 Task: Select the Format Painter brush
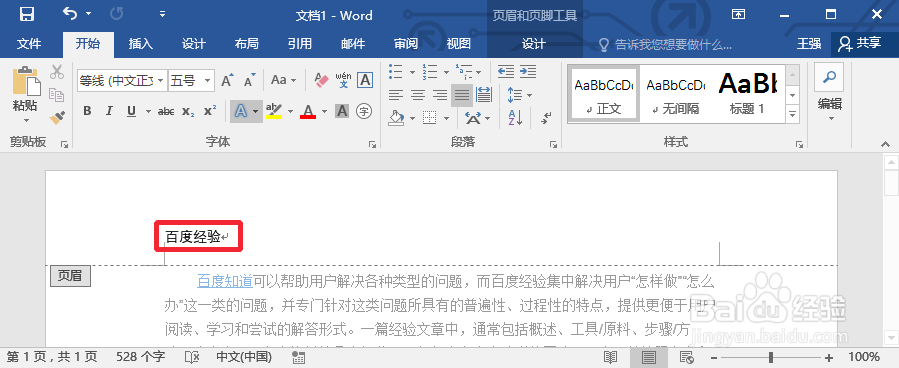[x=57, y=117]
